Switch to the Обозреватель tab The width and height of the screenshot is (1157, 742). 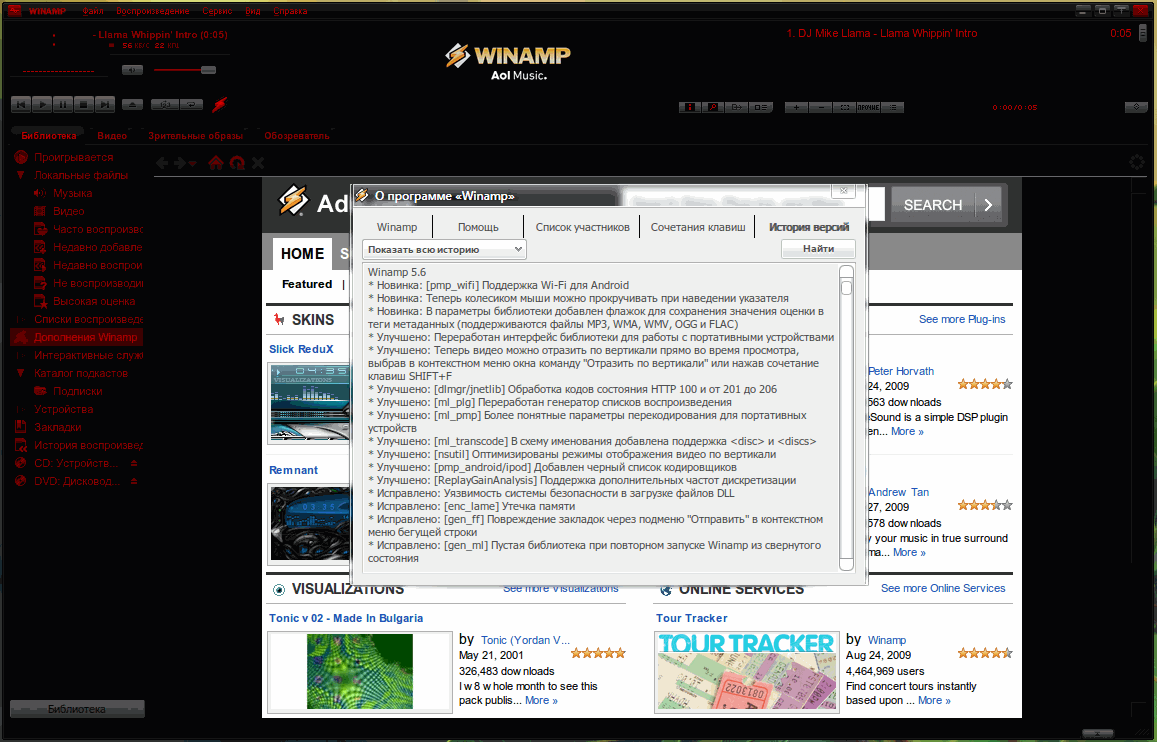click(x=297, y=136)
